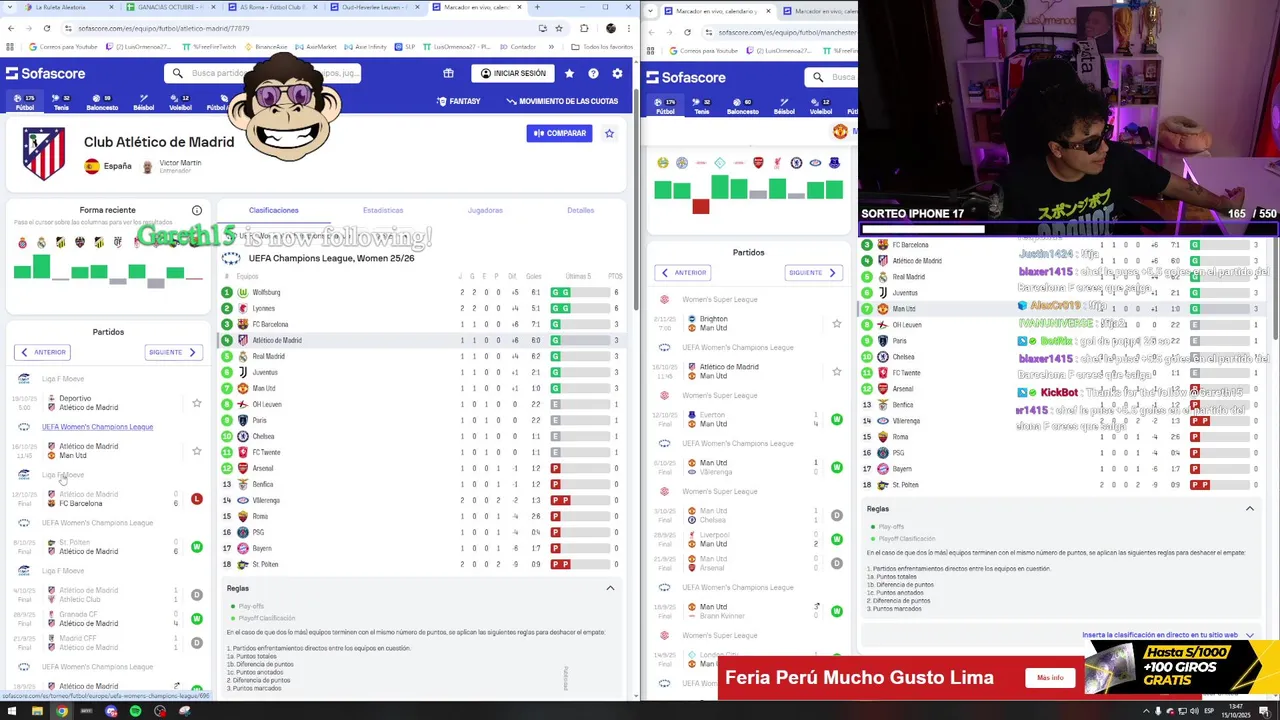1280x720 pixels.
Task: Collapse the Reglas section in right window
Action: (1249, 509)
